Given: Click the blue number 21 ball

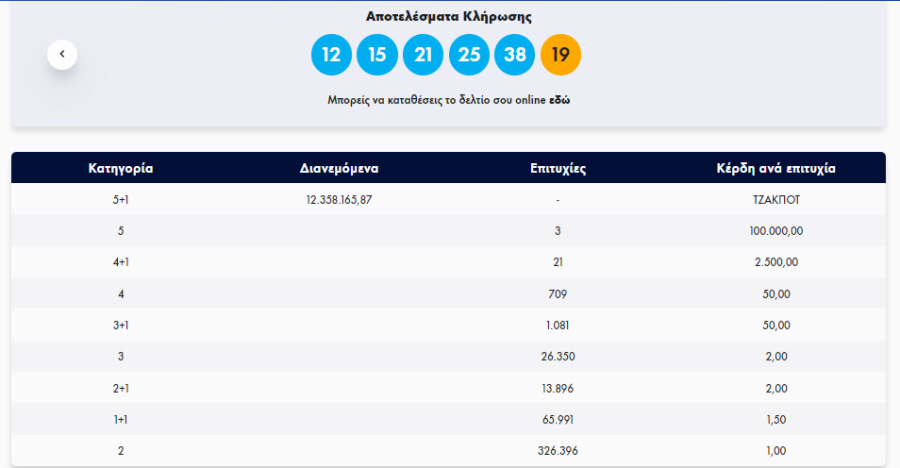Looking at the screenshot, I should point(423,54).
